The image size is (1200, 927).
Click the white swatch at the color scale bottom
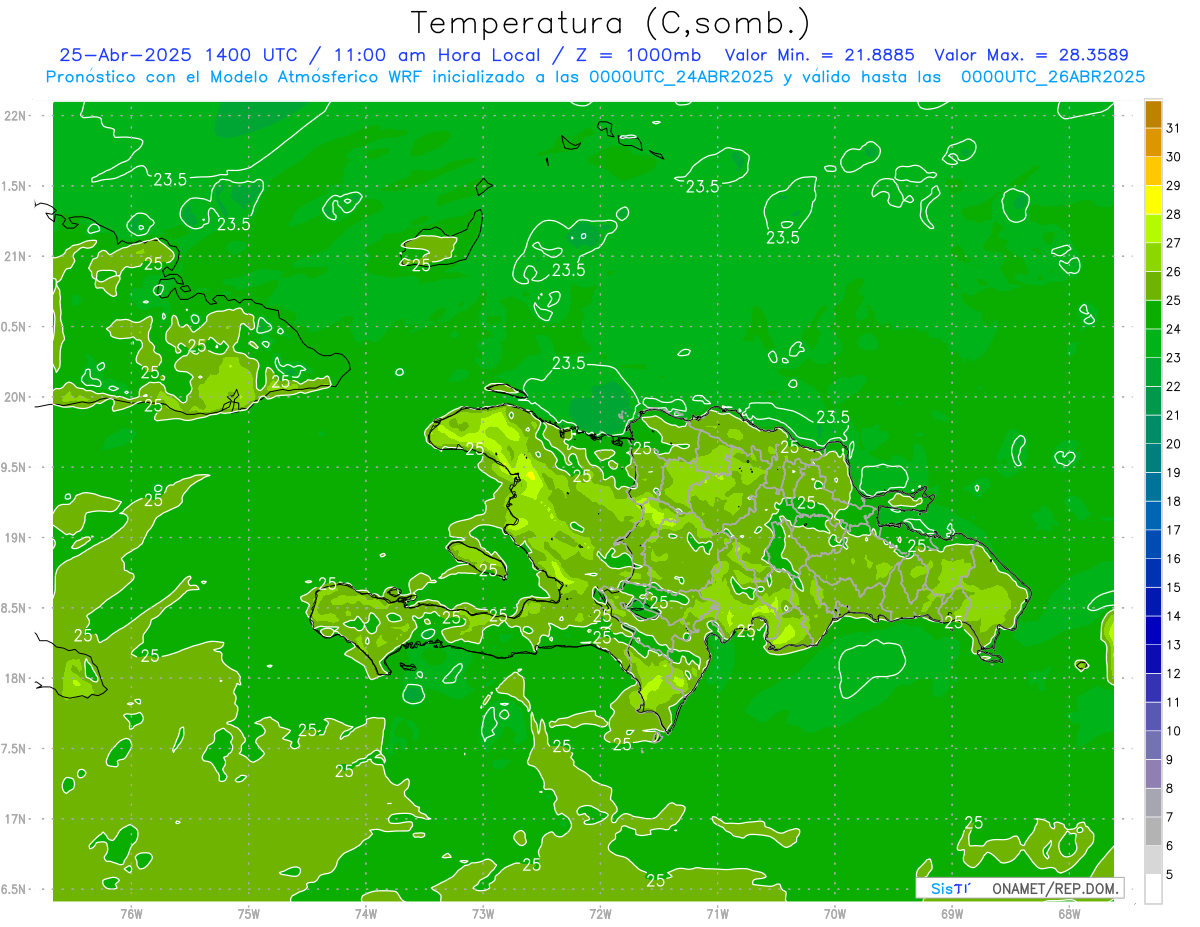tap(1153, 889)
